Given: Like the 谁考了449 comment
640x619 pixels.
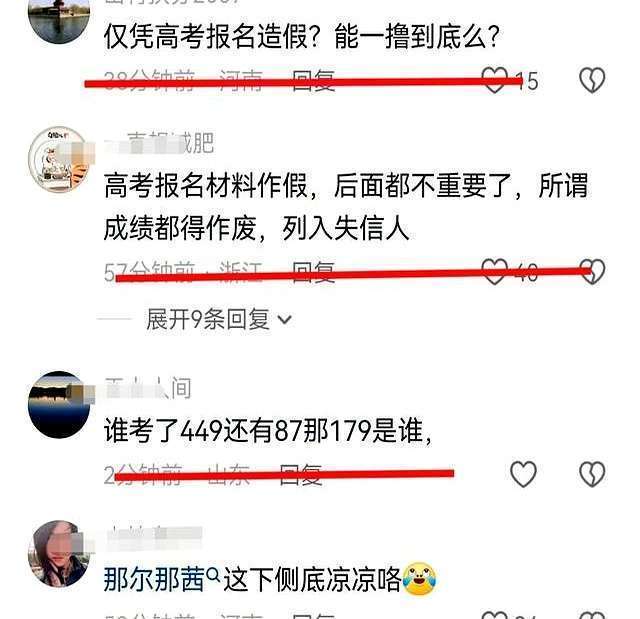Looking at the screenshot, I should click(x=523, y=474).
